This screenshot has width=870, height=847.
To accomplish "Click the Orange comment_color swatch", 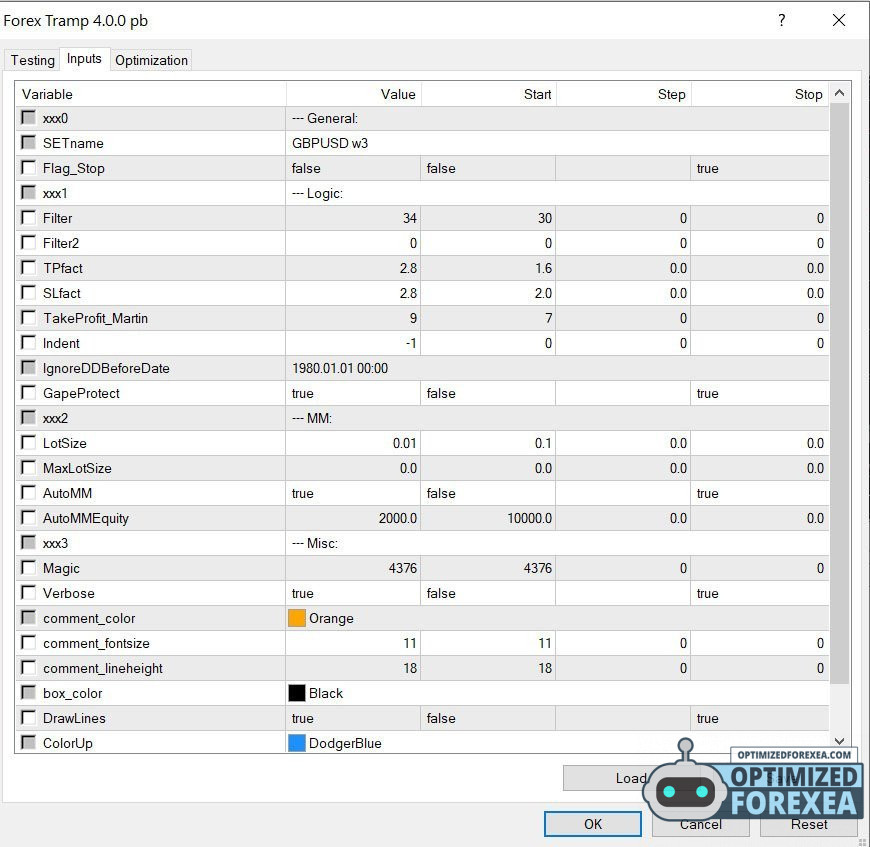I will tap(297, 618).
